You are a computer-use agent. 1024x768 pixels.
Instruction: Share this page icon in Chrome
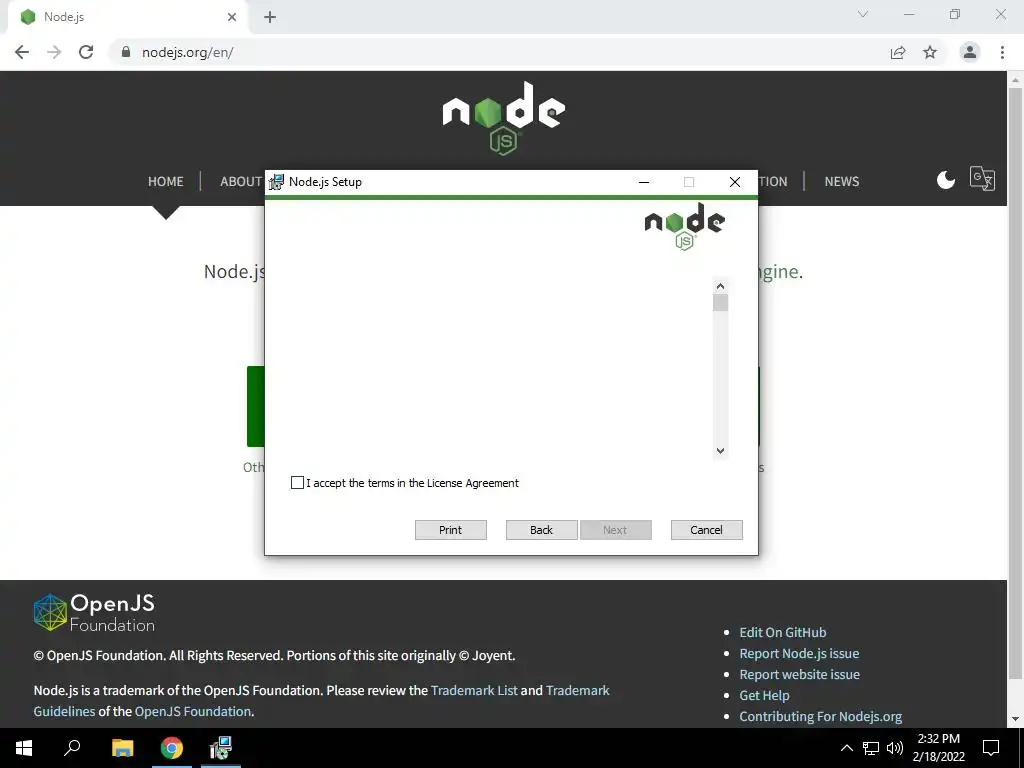click(x=898, y=52)
